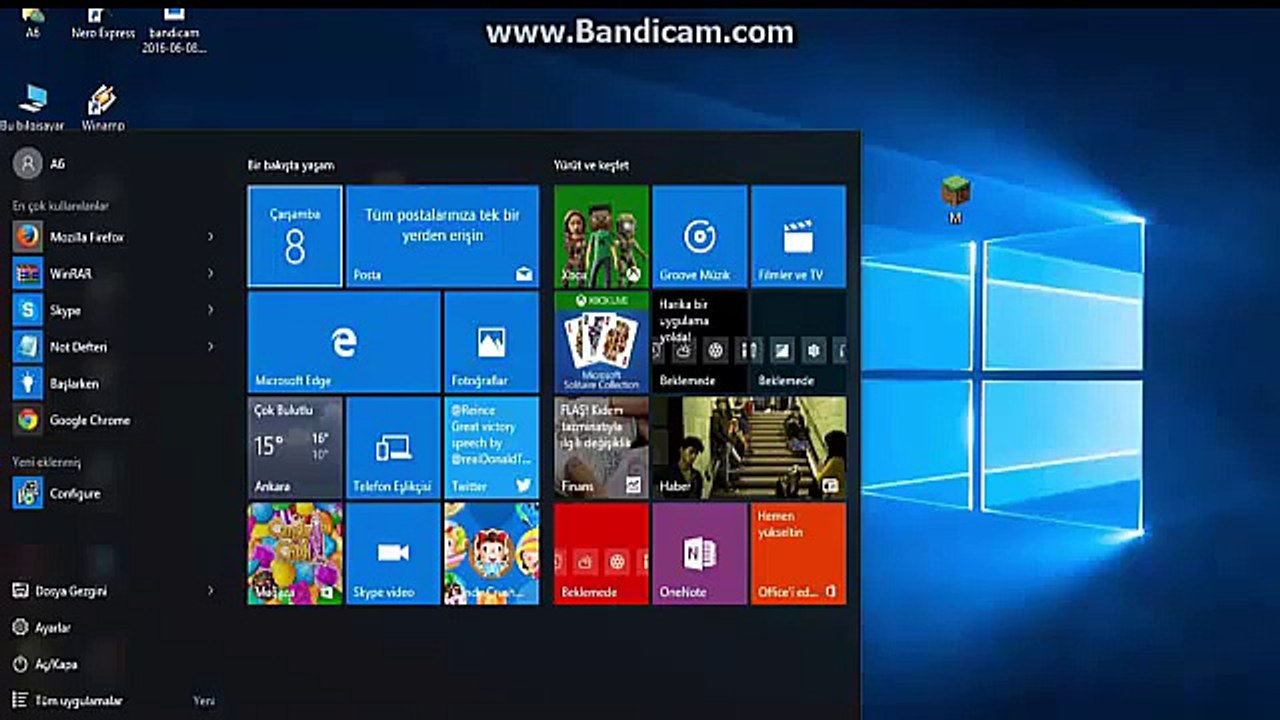
Task: Open the OneNote tile
Action: coord(699,553)
